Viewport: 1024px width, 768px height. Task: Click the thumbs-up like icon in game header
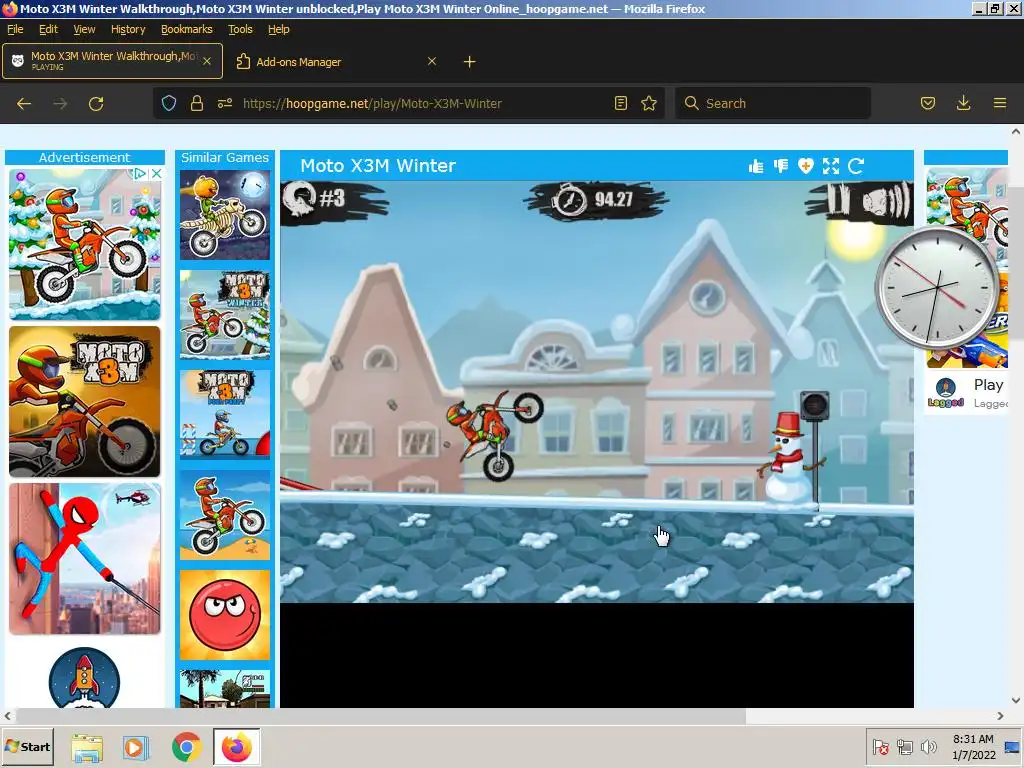coord(756,167)
